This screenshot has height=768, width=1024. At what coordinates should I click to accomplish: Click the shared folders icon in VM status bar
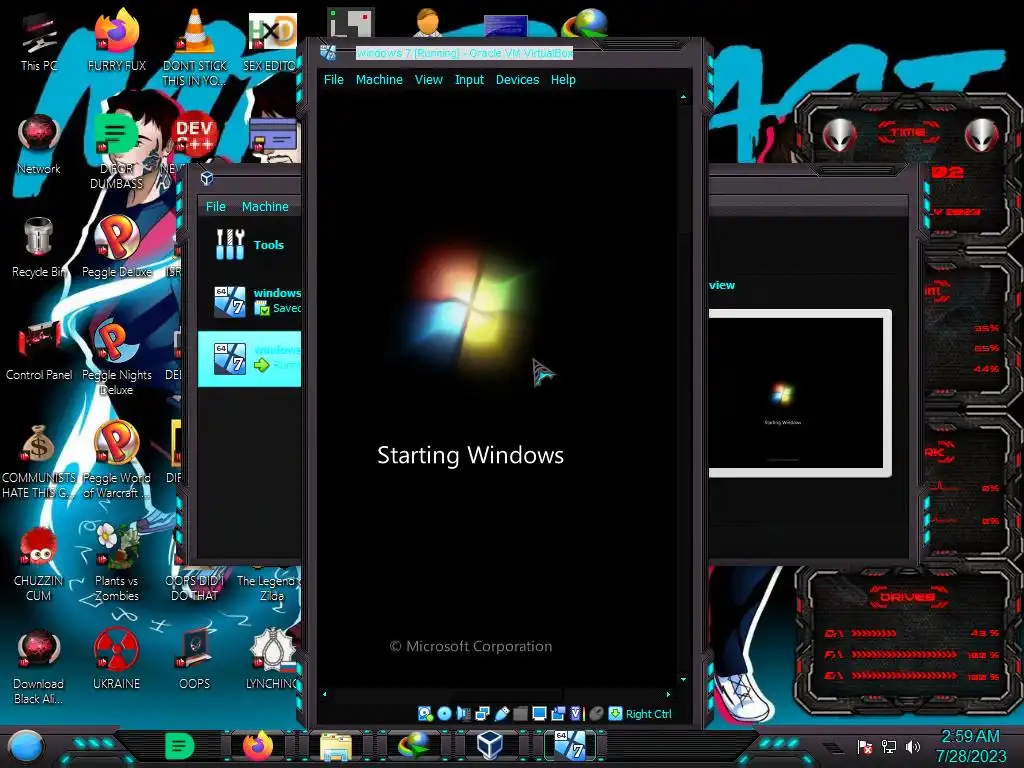[520, 714]
